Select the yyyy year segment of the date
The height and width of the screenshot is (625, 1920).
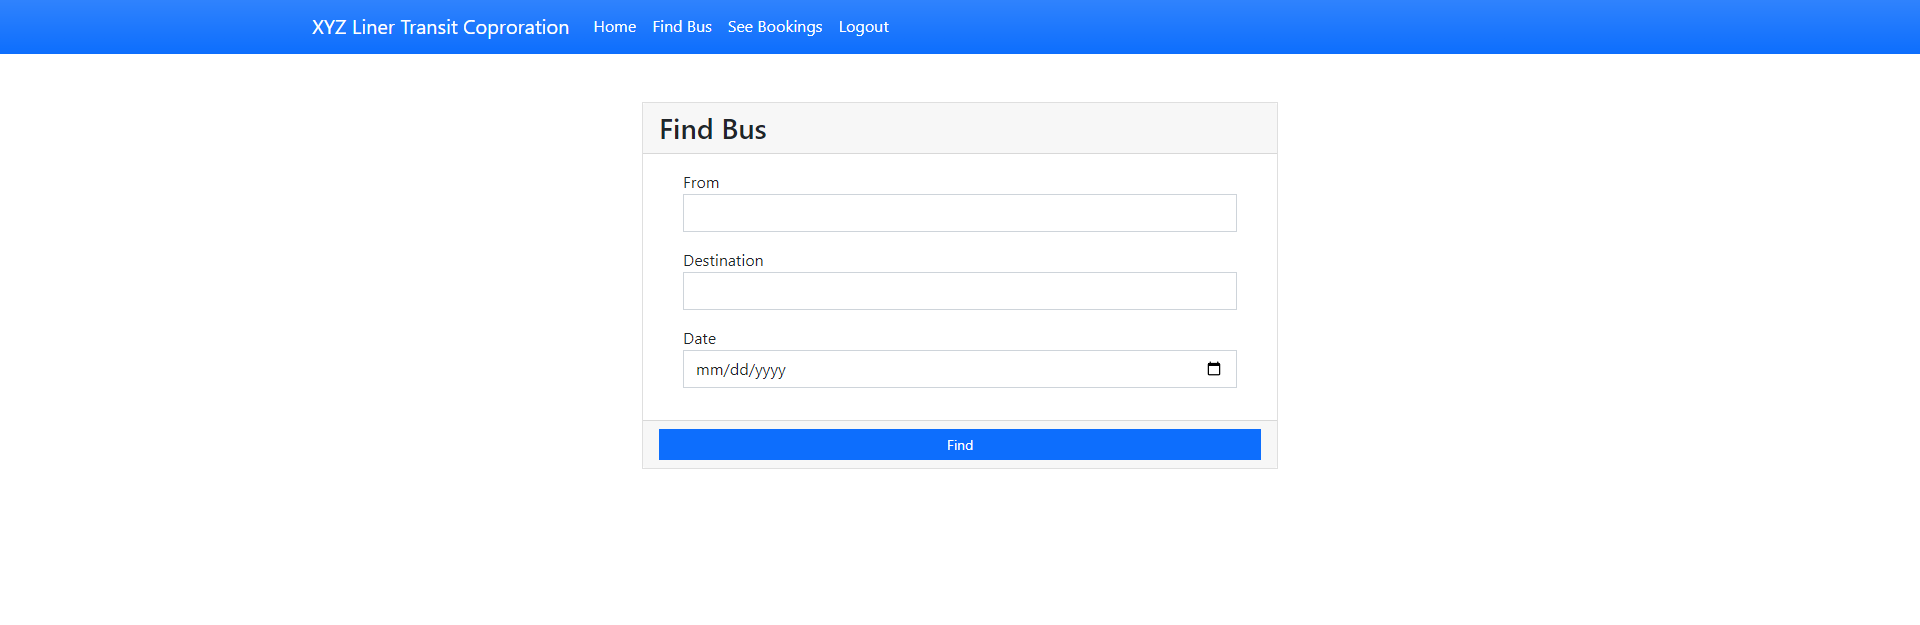(770, 370)
